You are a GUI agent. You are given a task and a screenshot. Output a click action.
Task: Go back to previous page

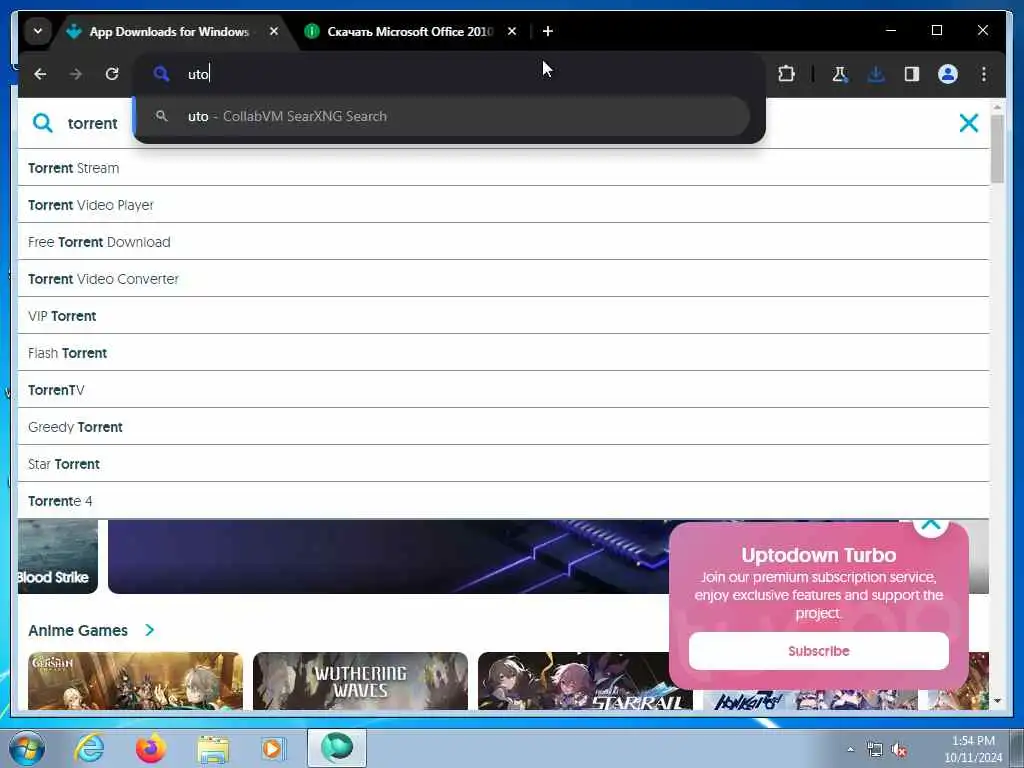click(x=40, y=74)
